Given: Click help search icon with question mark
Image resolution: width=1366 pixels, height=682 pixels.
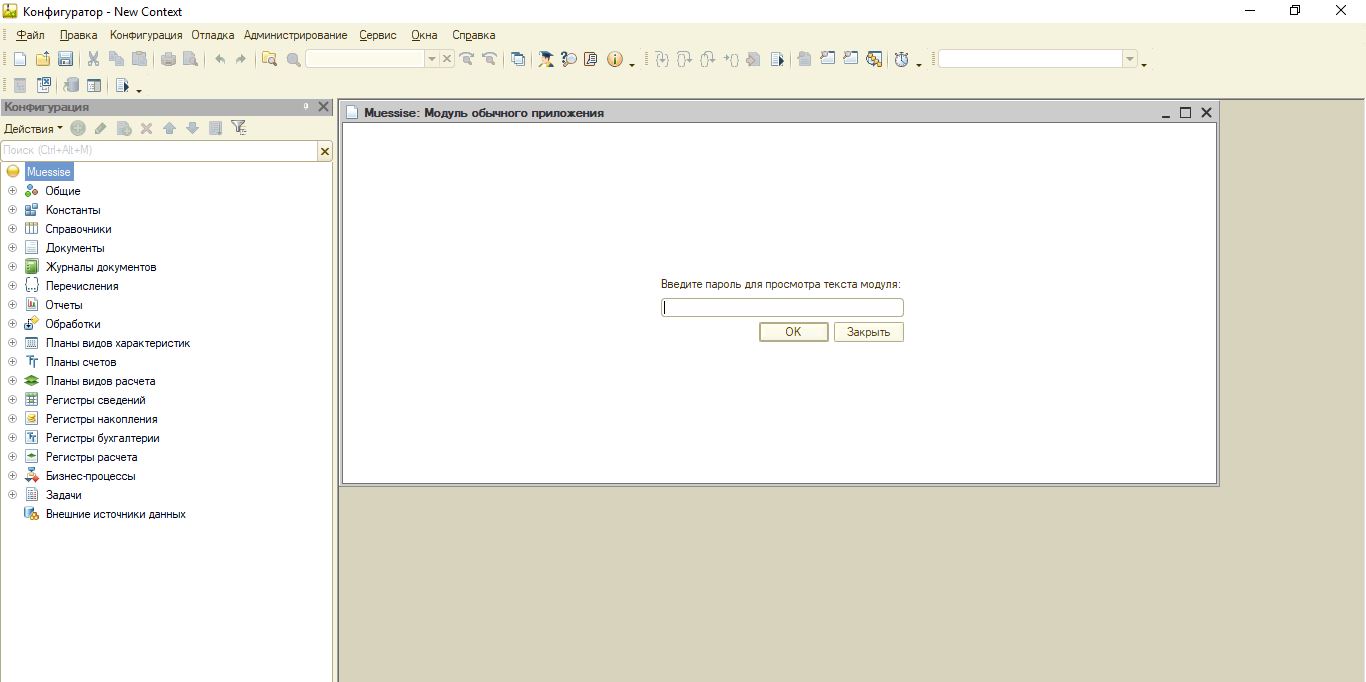Looking at the screenshot, I should click(x=568, y=59).
